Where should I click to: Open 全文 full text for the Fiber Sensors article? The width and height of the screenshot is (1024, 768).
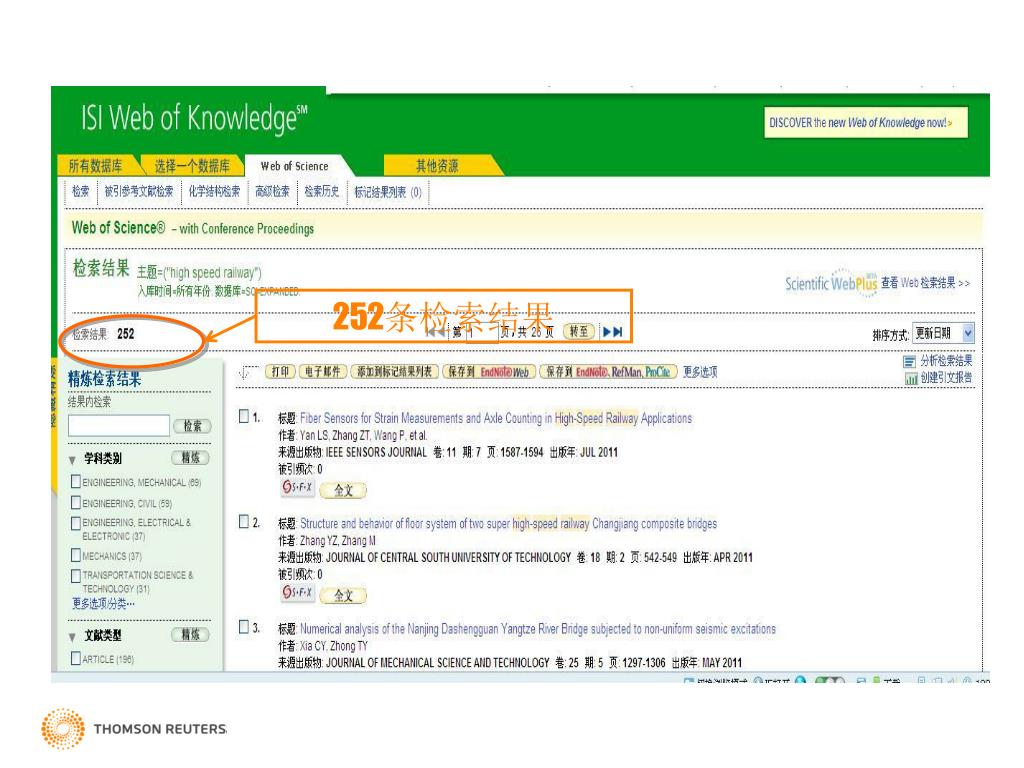(344, 490)
